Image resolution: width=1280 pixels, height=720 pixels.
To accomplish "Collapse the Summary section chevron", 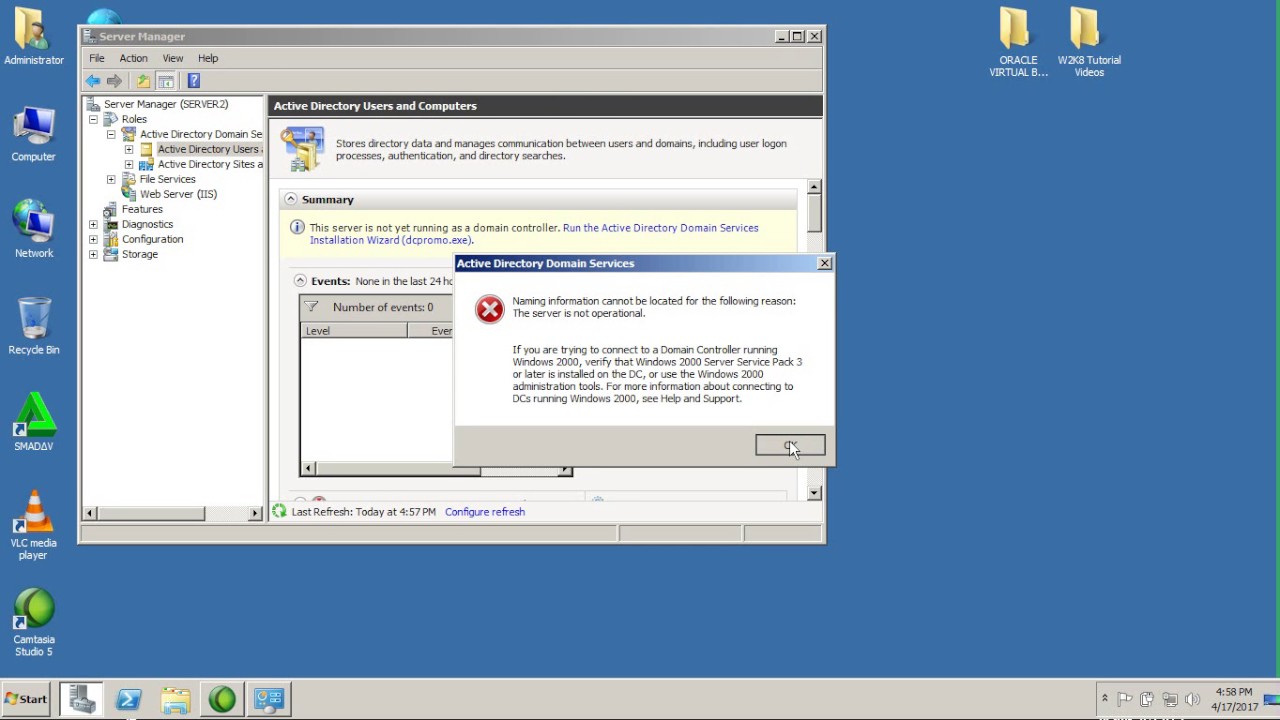I will point(291,199).
